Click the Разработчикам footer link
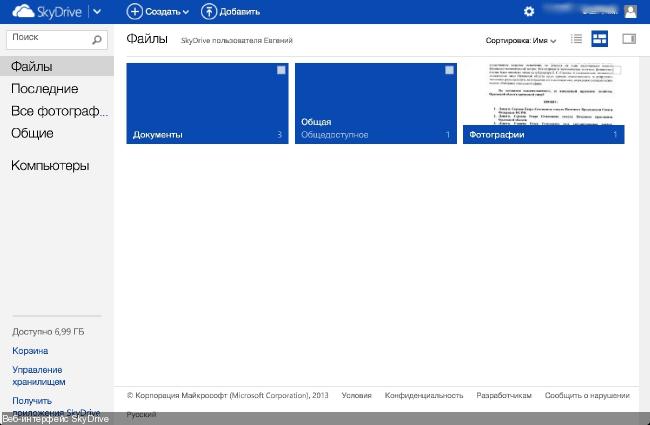 point(504,396)
